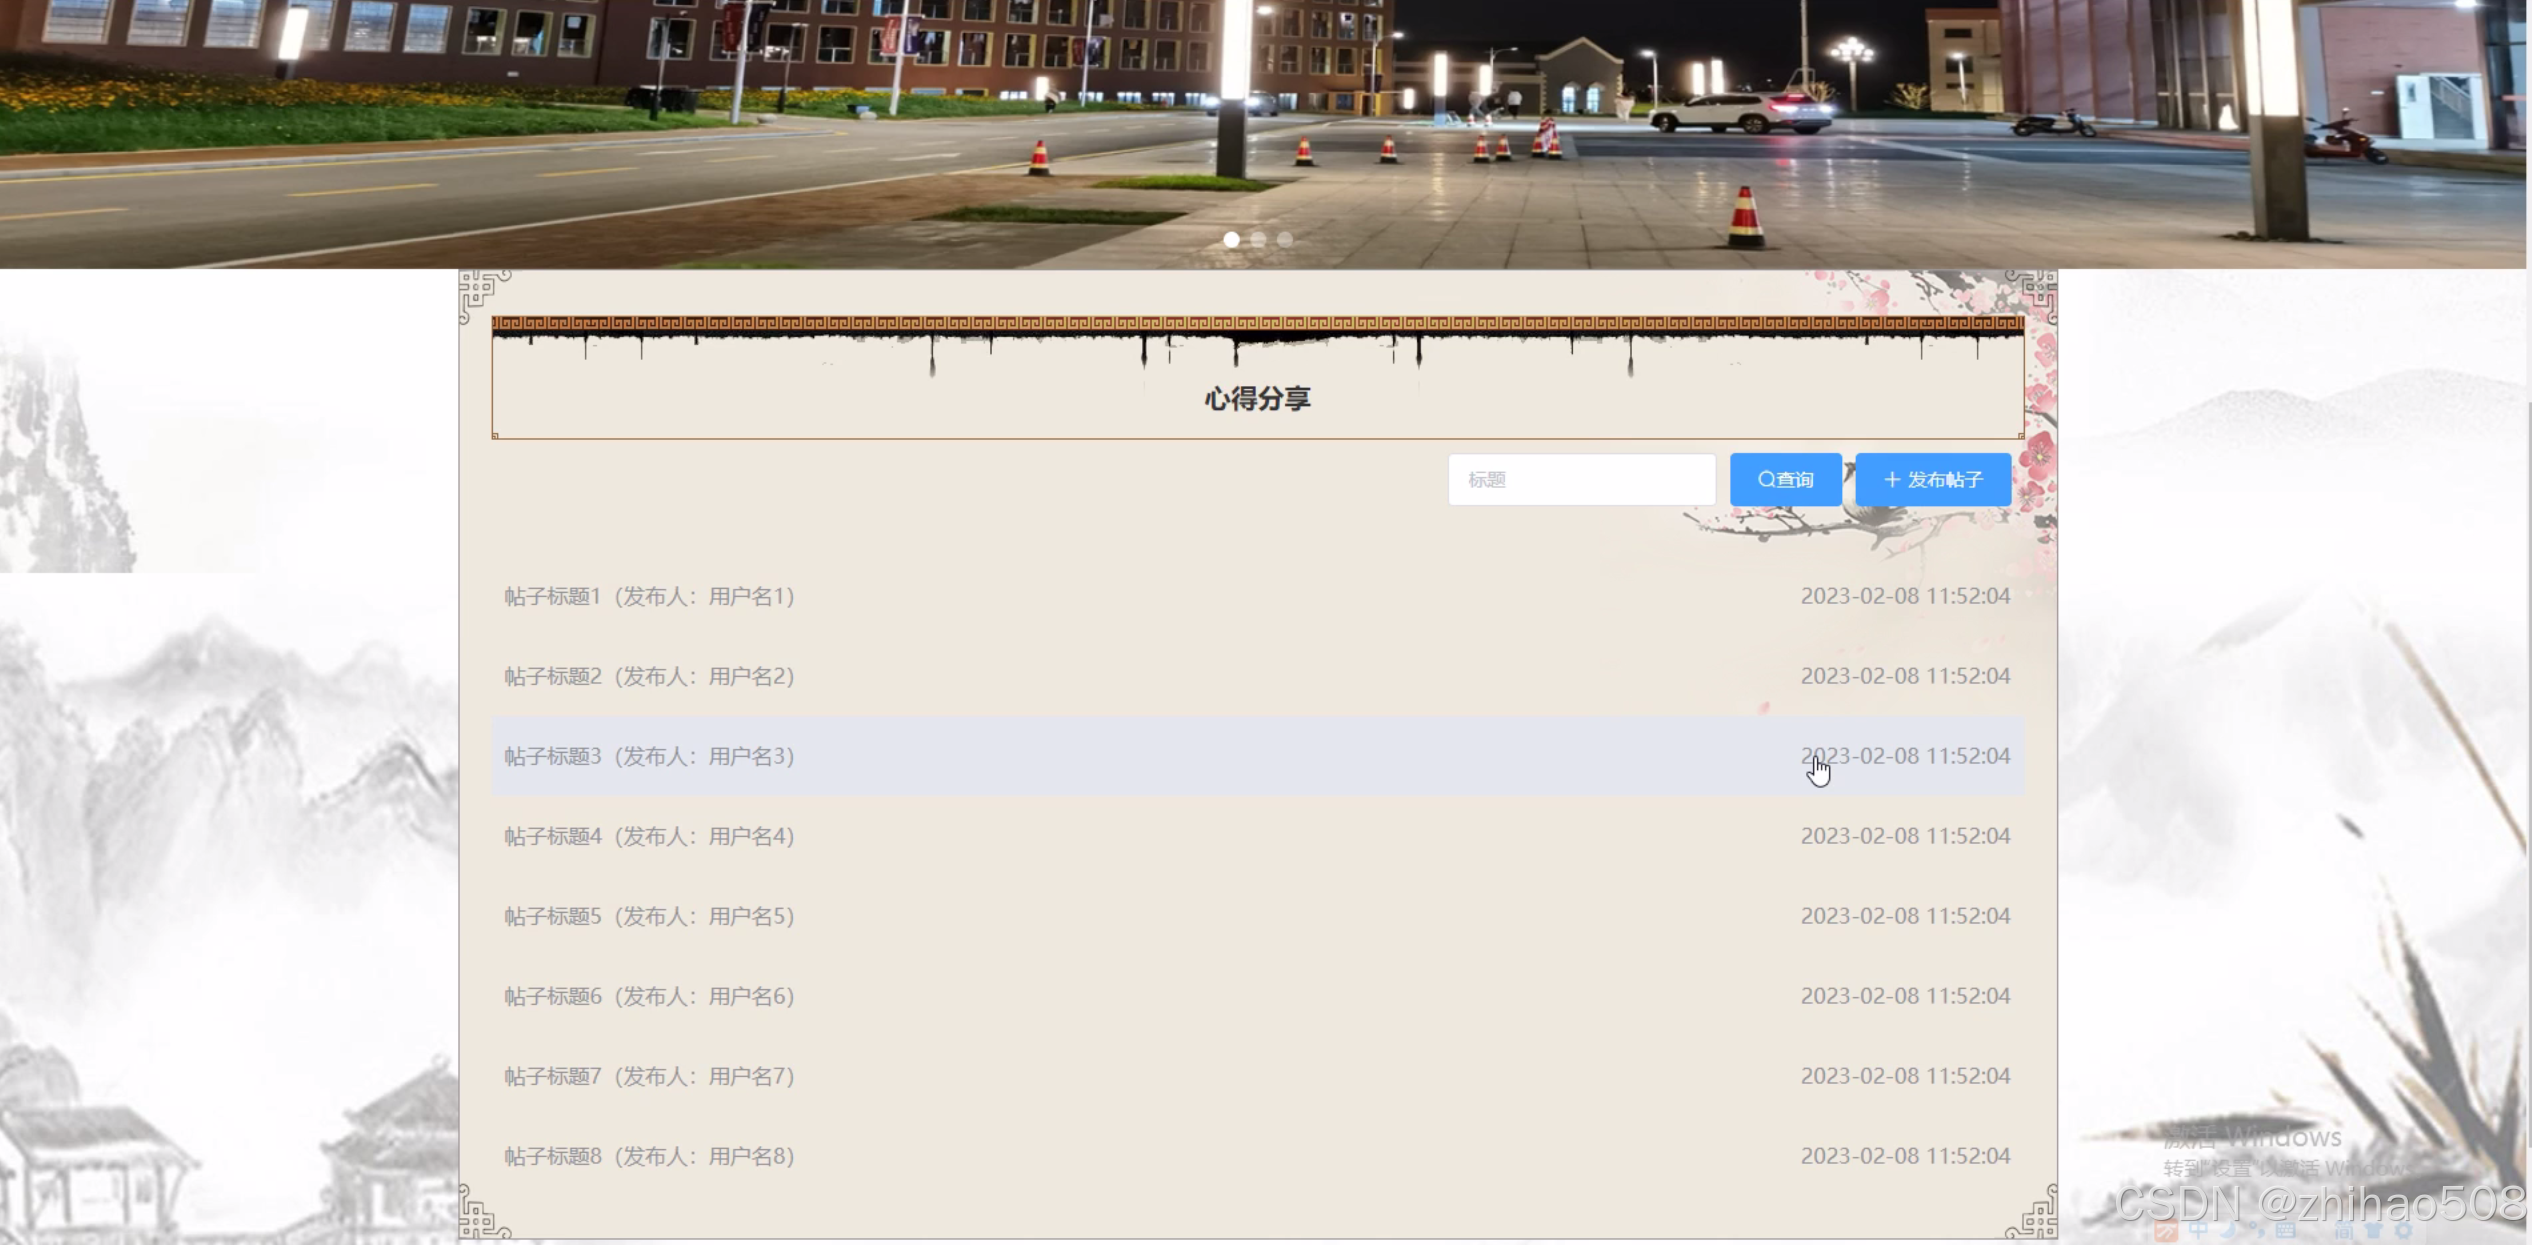Focus the 标题 search input field

(x=1581, y=480)
